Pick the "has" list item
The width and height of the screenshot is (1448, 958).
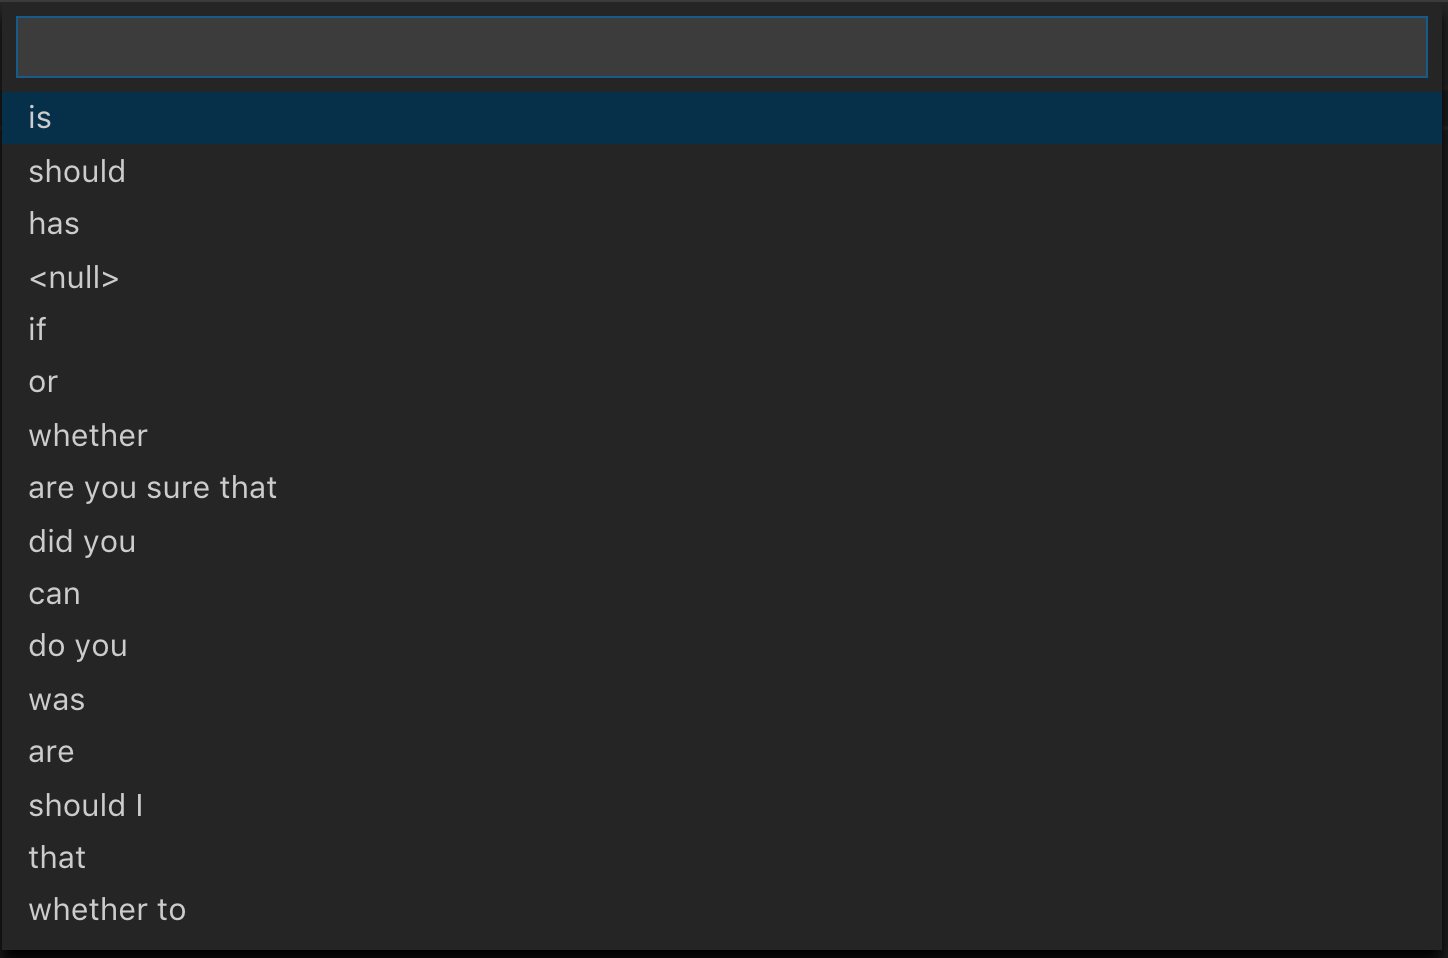pyautogui.click(x=721, y=224)
